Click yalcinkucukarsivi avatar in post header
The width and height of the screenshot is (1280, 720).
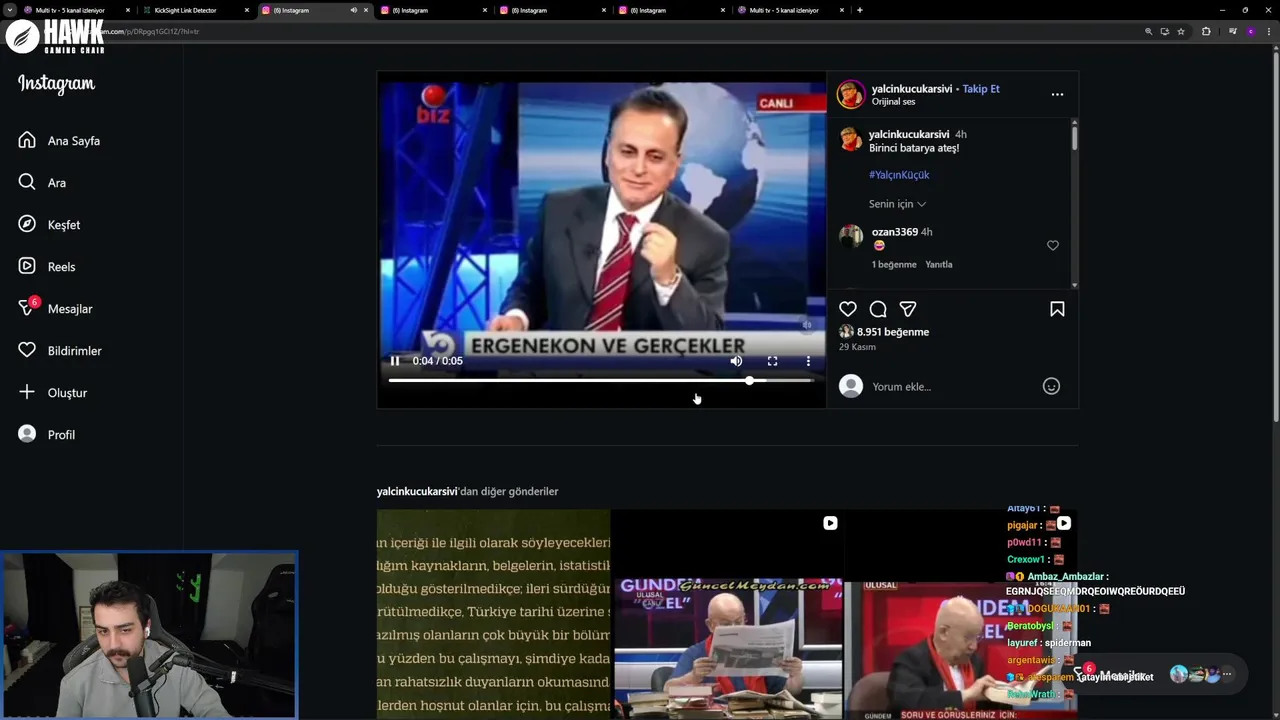[x=851, y=94]
